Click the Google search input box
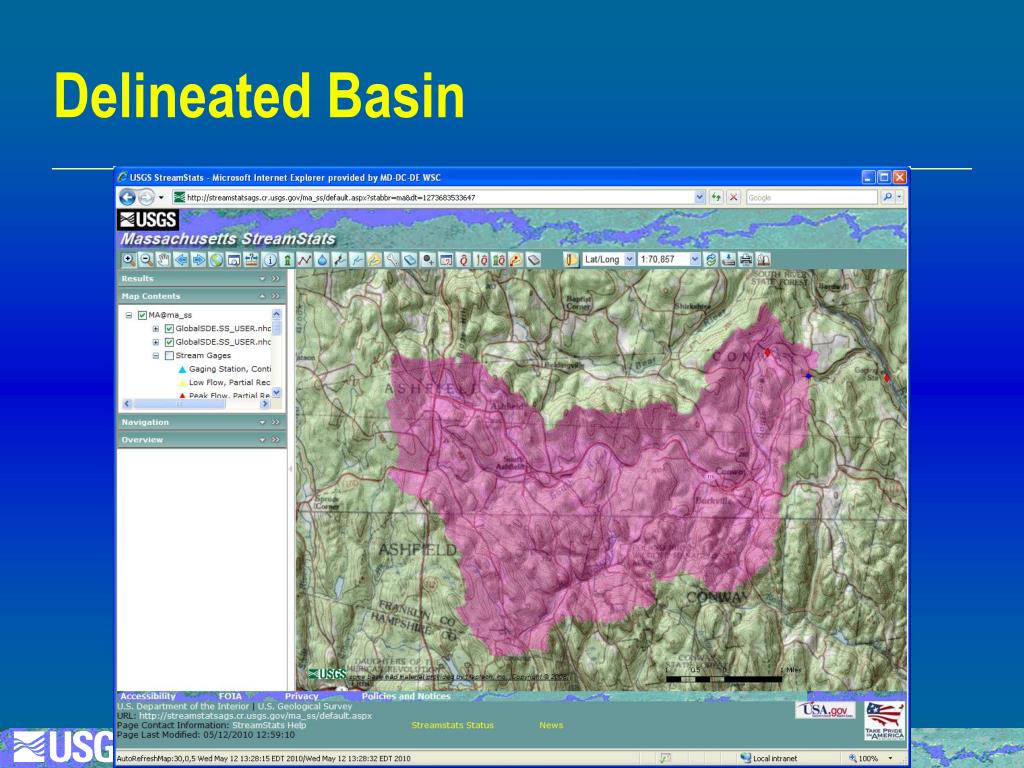Image resolution: width=1024 pixels, height=768 pixels. [x=811, y=197]
